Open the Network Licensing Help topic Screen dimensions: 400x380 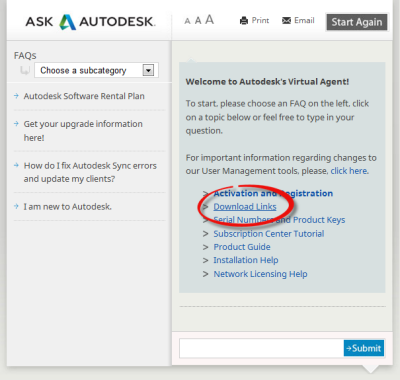(x=260, y=274)
